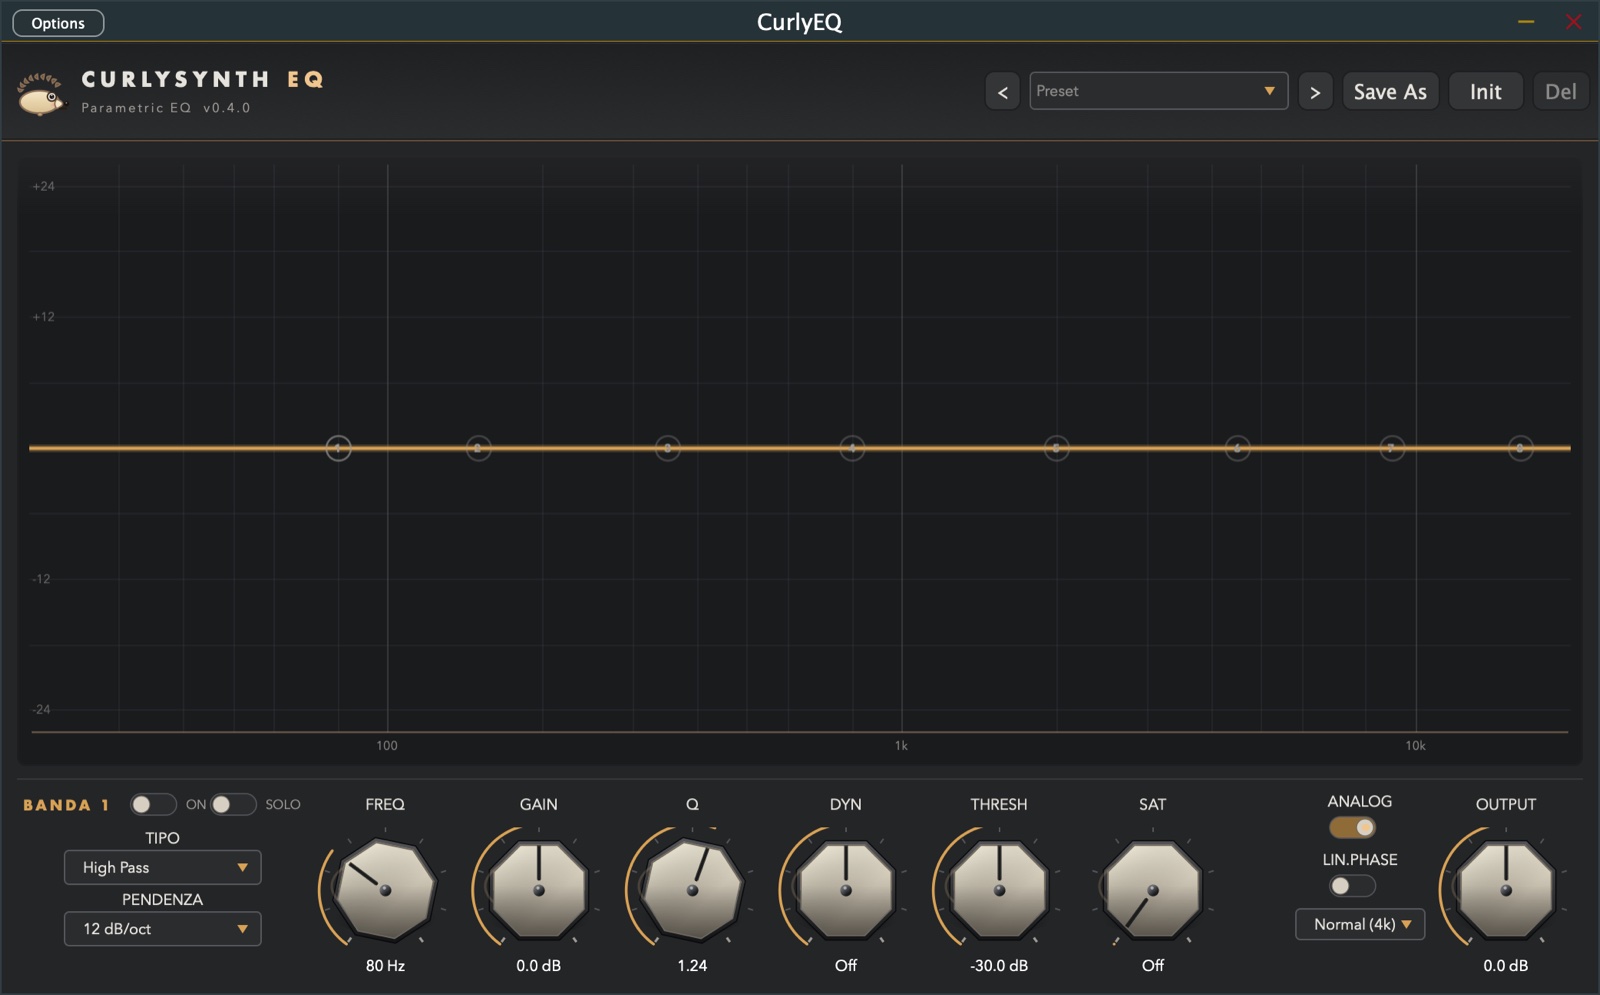Screen dimensions: 1600x995
Task: Click the CurlySynth hedgehog logo
Action: (41, 95)
